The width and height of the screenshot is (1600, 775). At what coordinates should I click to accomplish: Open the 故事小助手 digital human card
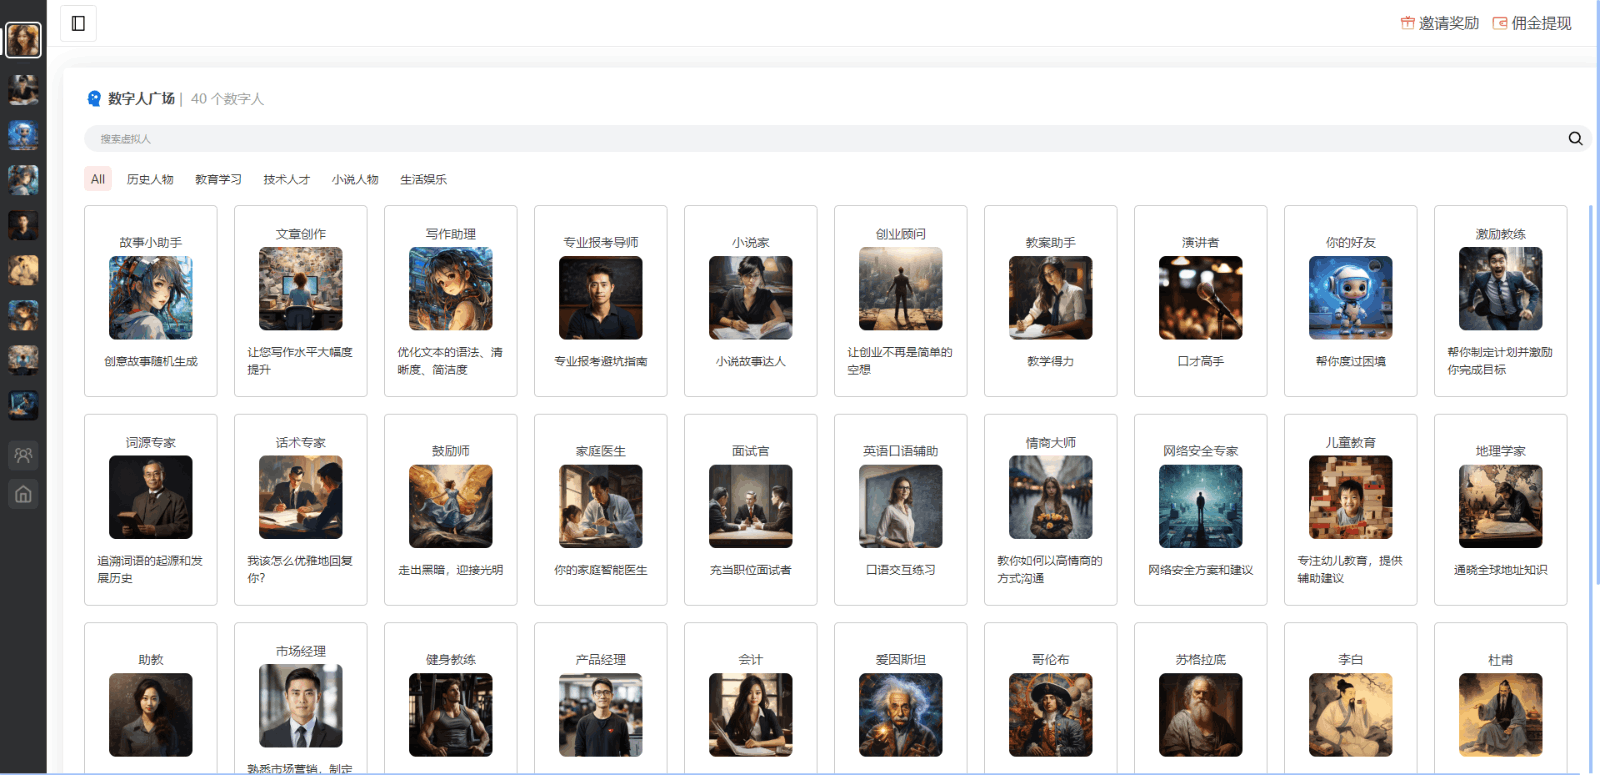151,301
